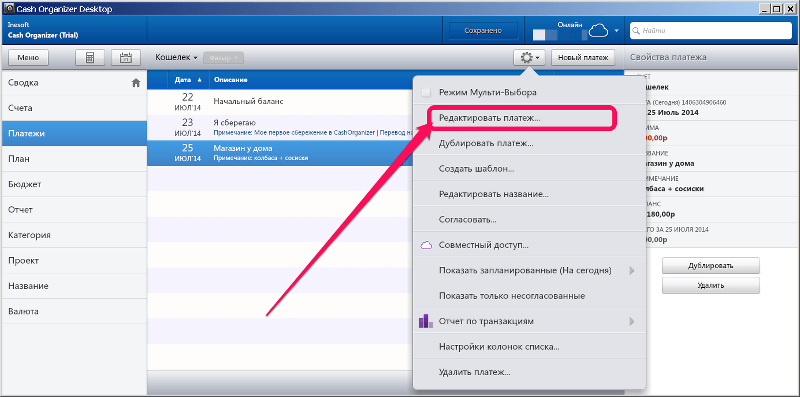Open the calendar icon in toolbar

(126, 58)
